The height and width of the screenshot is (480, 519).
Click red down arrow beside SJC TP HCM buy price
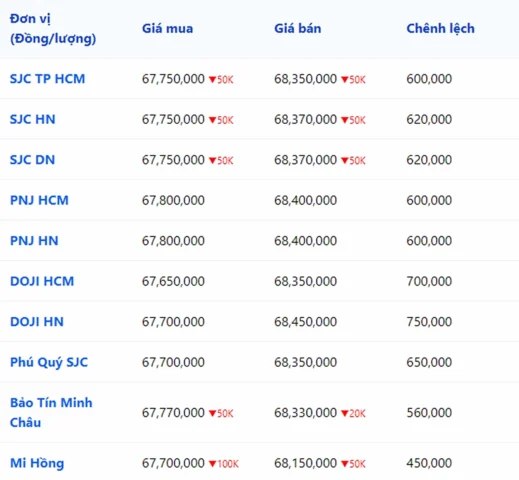pos(212,80)
